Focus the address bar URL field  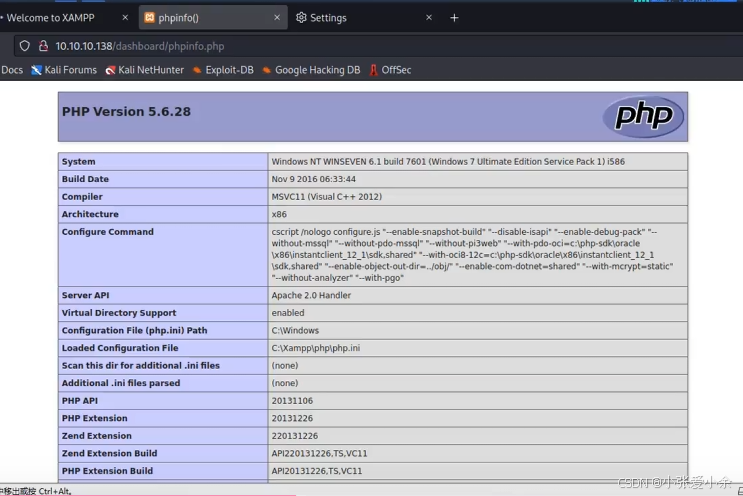379,46
